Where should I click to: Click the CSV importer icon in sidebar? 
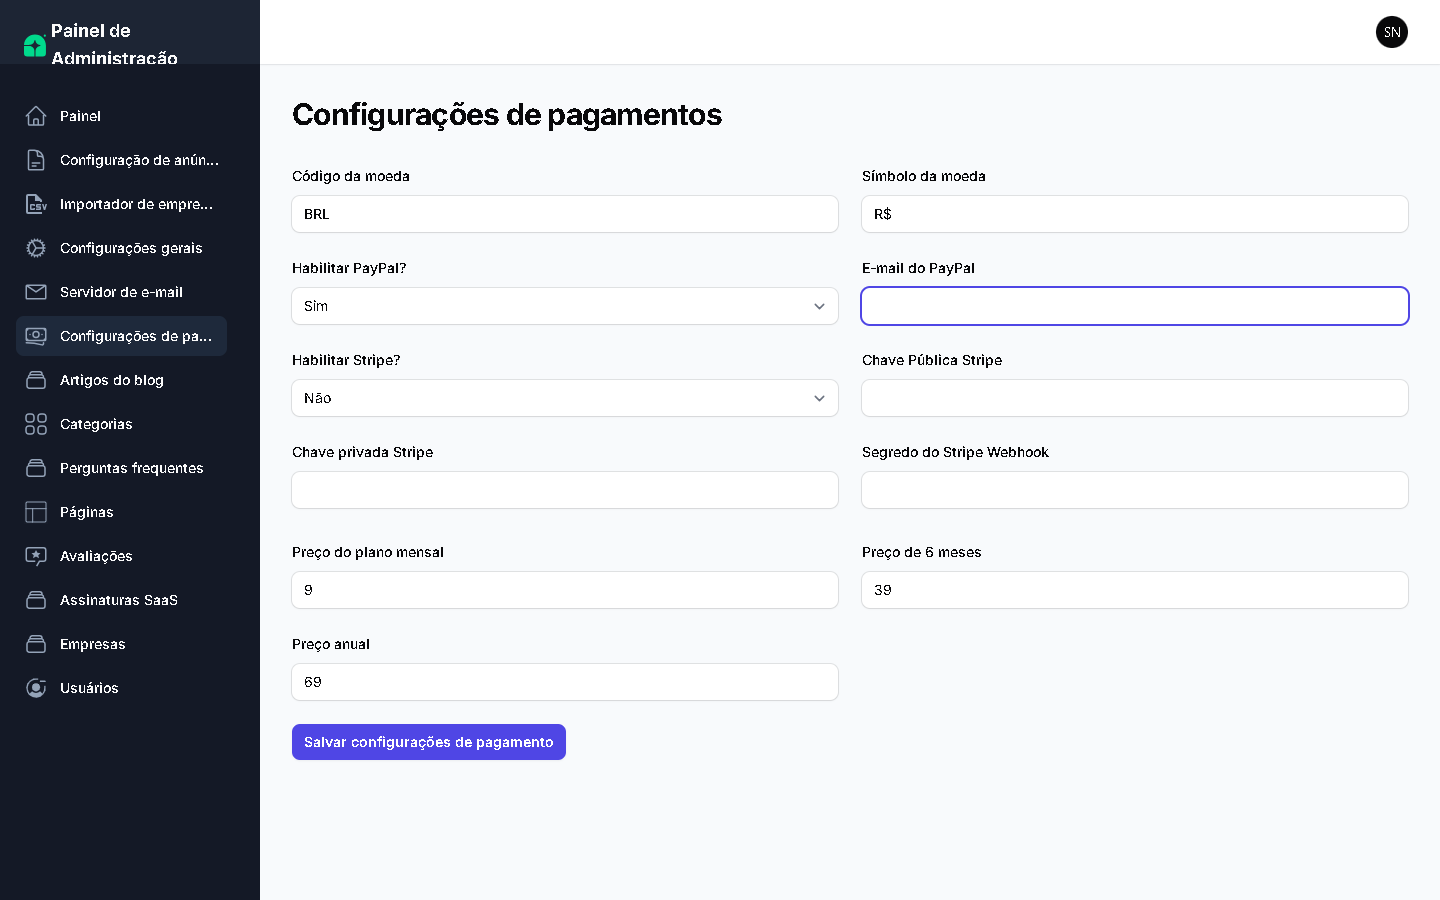coord(36,204)
